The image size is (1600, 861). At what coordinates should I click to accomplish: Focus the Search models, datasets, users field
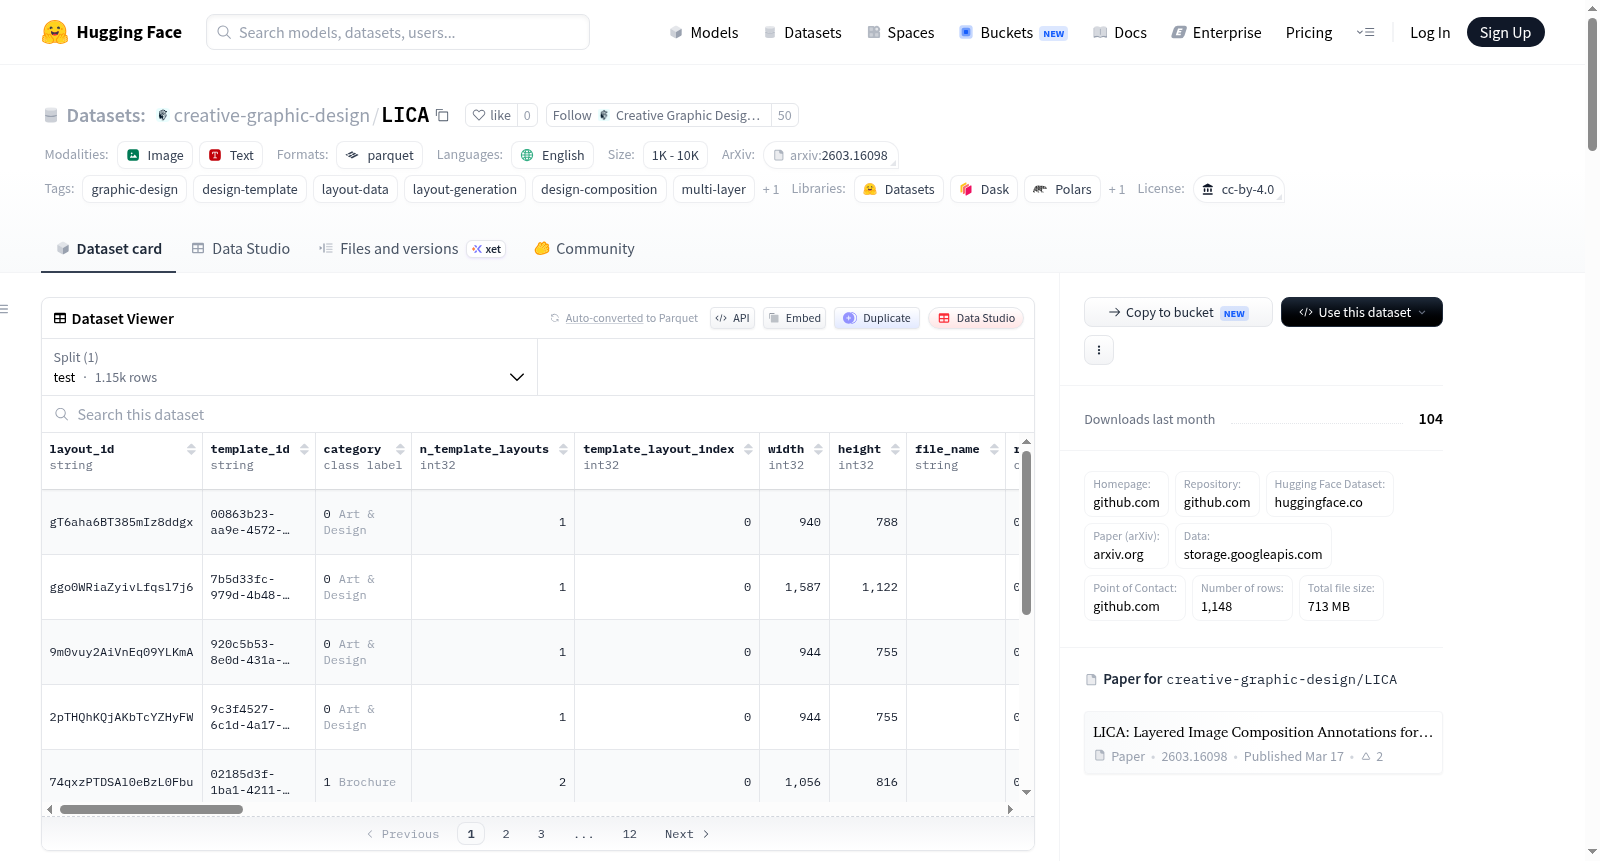pyautogui.click(x=398, y=32)
